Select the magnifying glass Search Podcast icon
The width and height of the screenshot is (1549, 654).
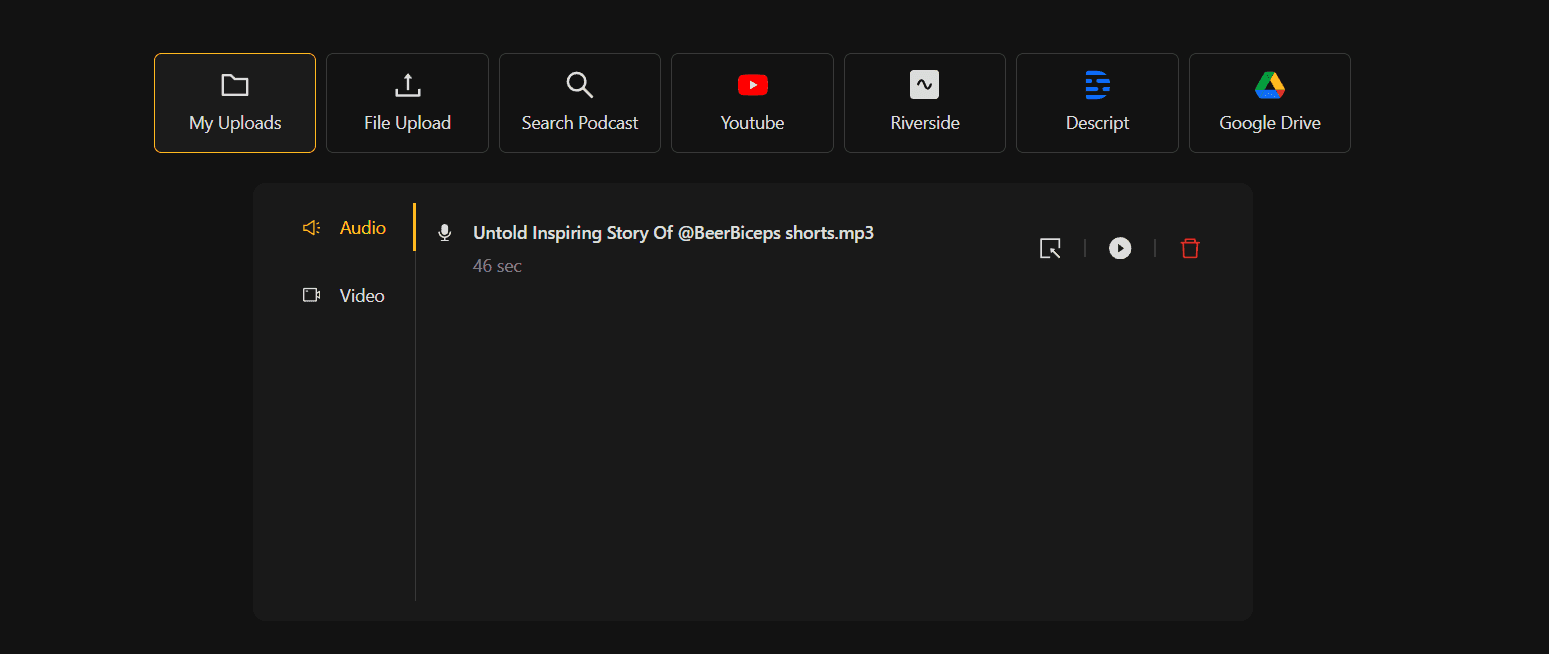tap(579, 85)
